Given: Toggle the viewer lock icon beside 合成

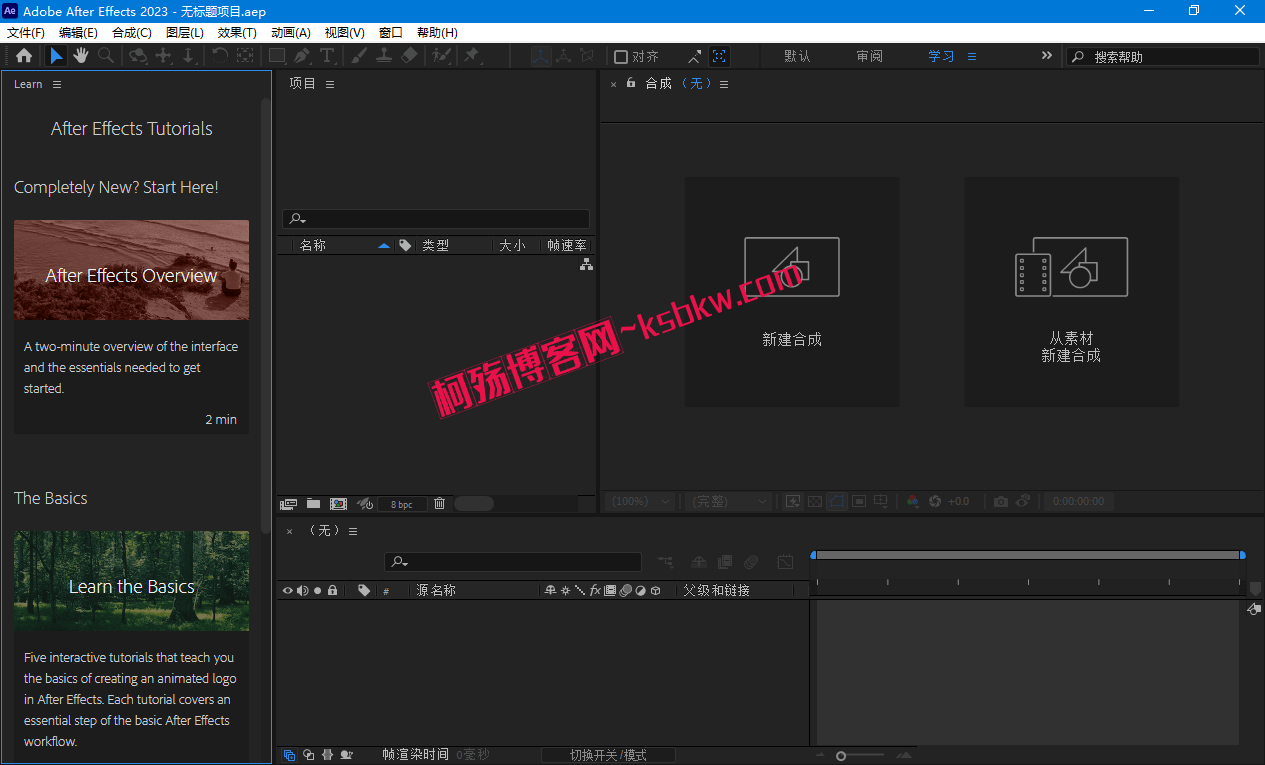Looking at the screenshot, I should click(631, 83).
